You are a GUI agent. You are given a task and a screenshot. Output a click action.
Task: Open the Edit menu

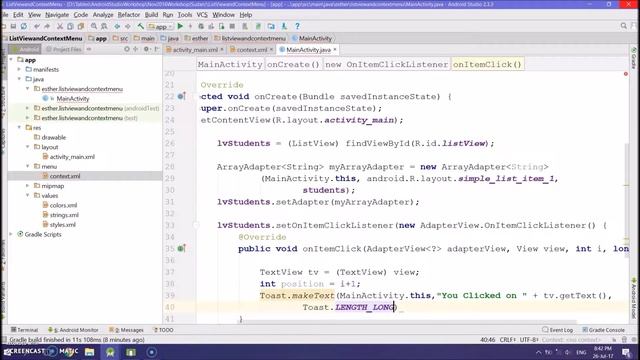(x=18, y=15)
